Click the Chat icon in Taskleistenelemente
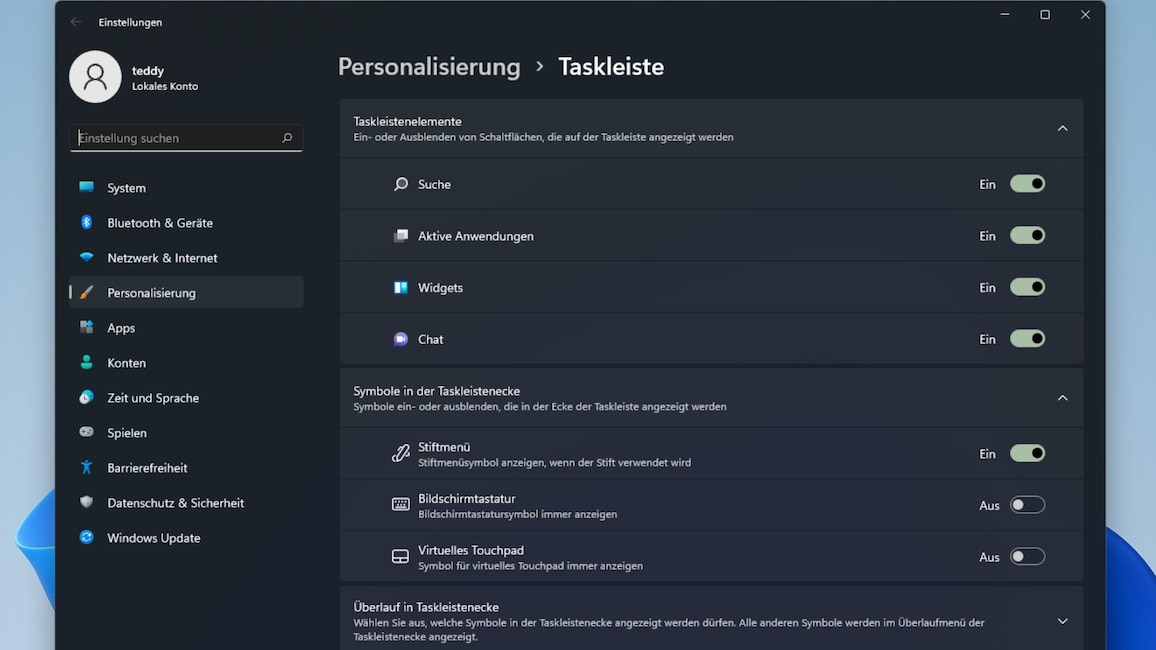1156x650 pixels. pyautogui.click(x=401, y=338)
